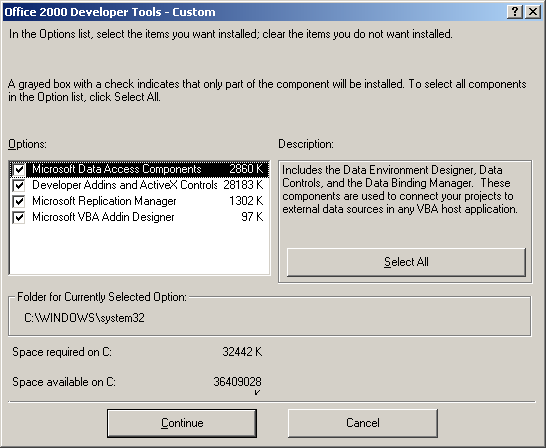This screenshot has height=448, width=546.
Task: Click the Options list label
Action: pos(27,144)
